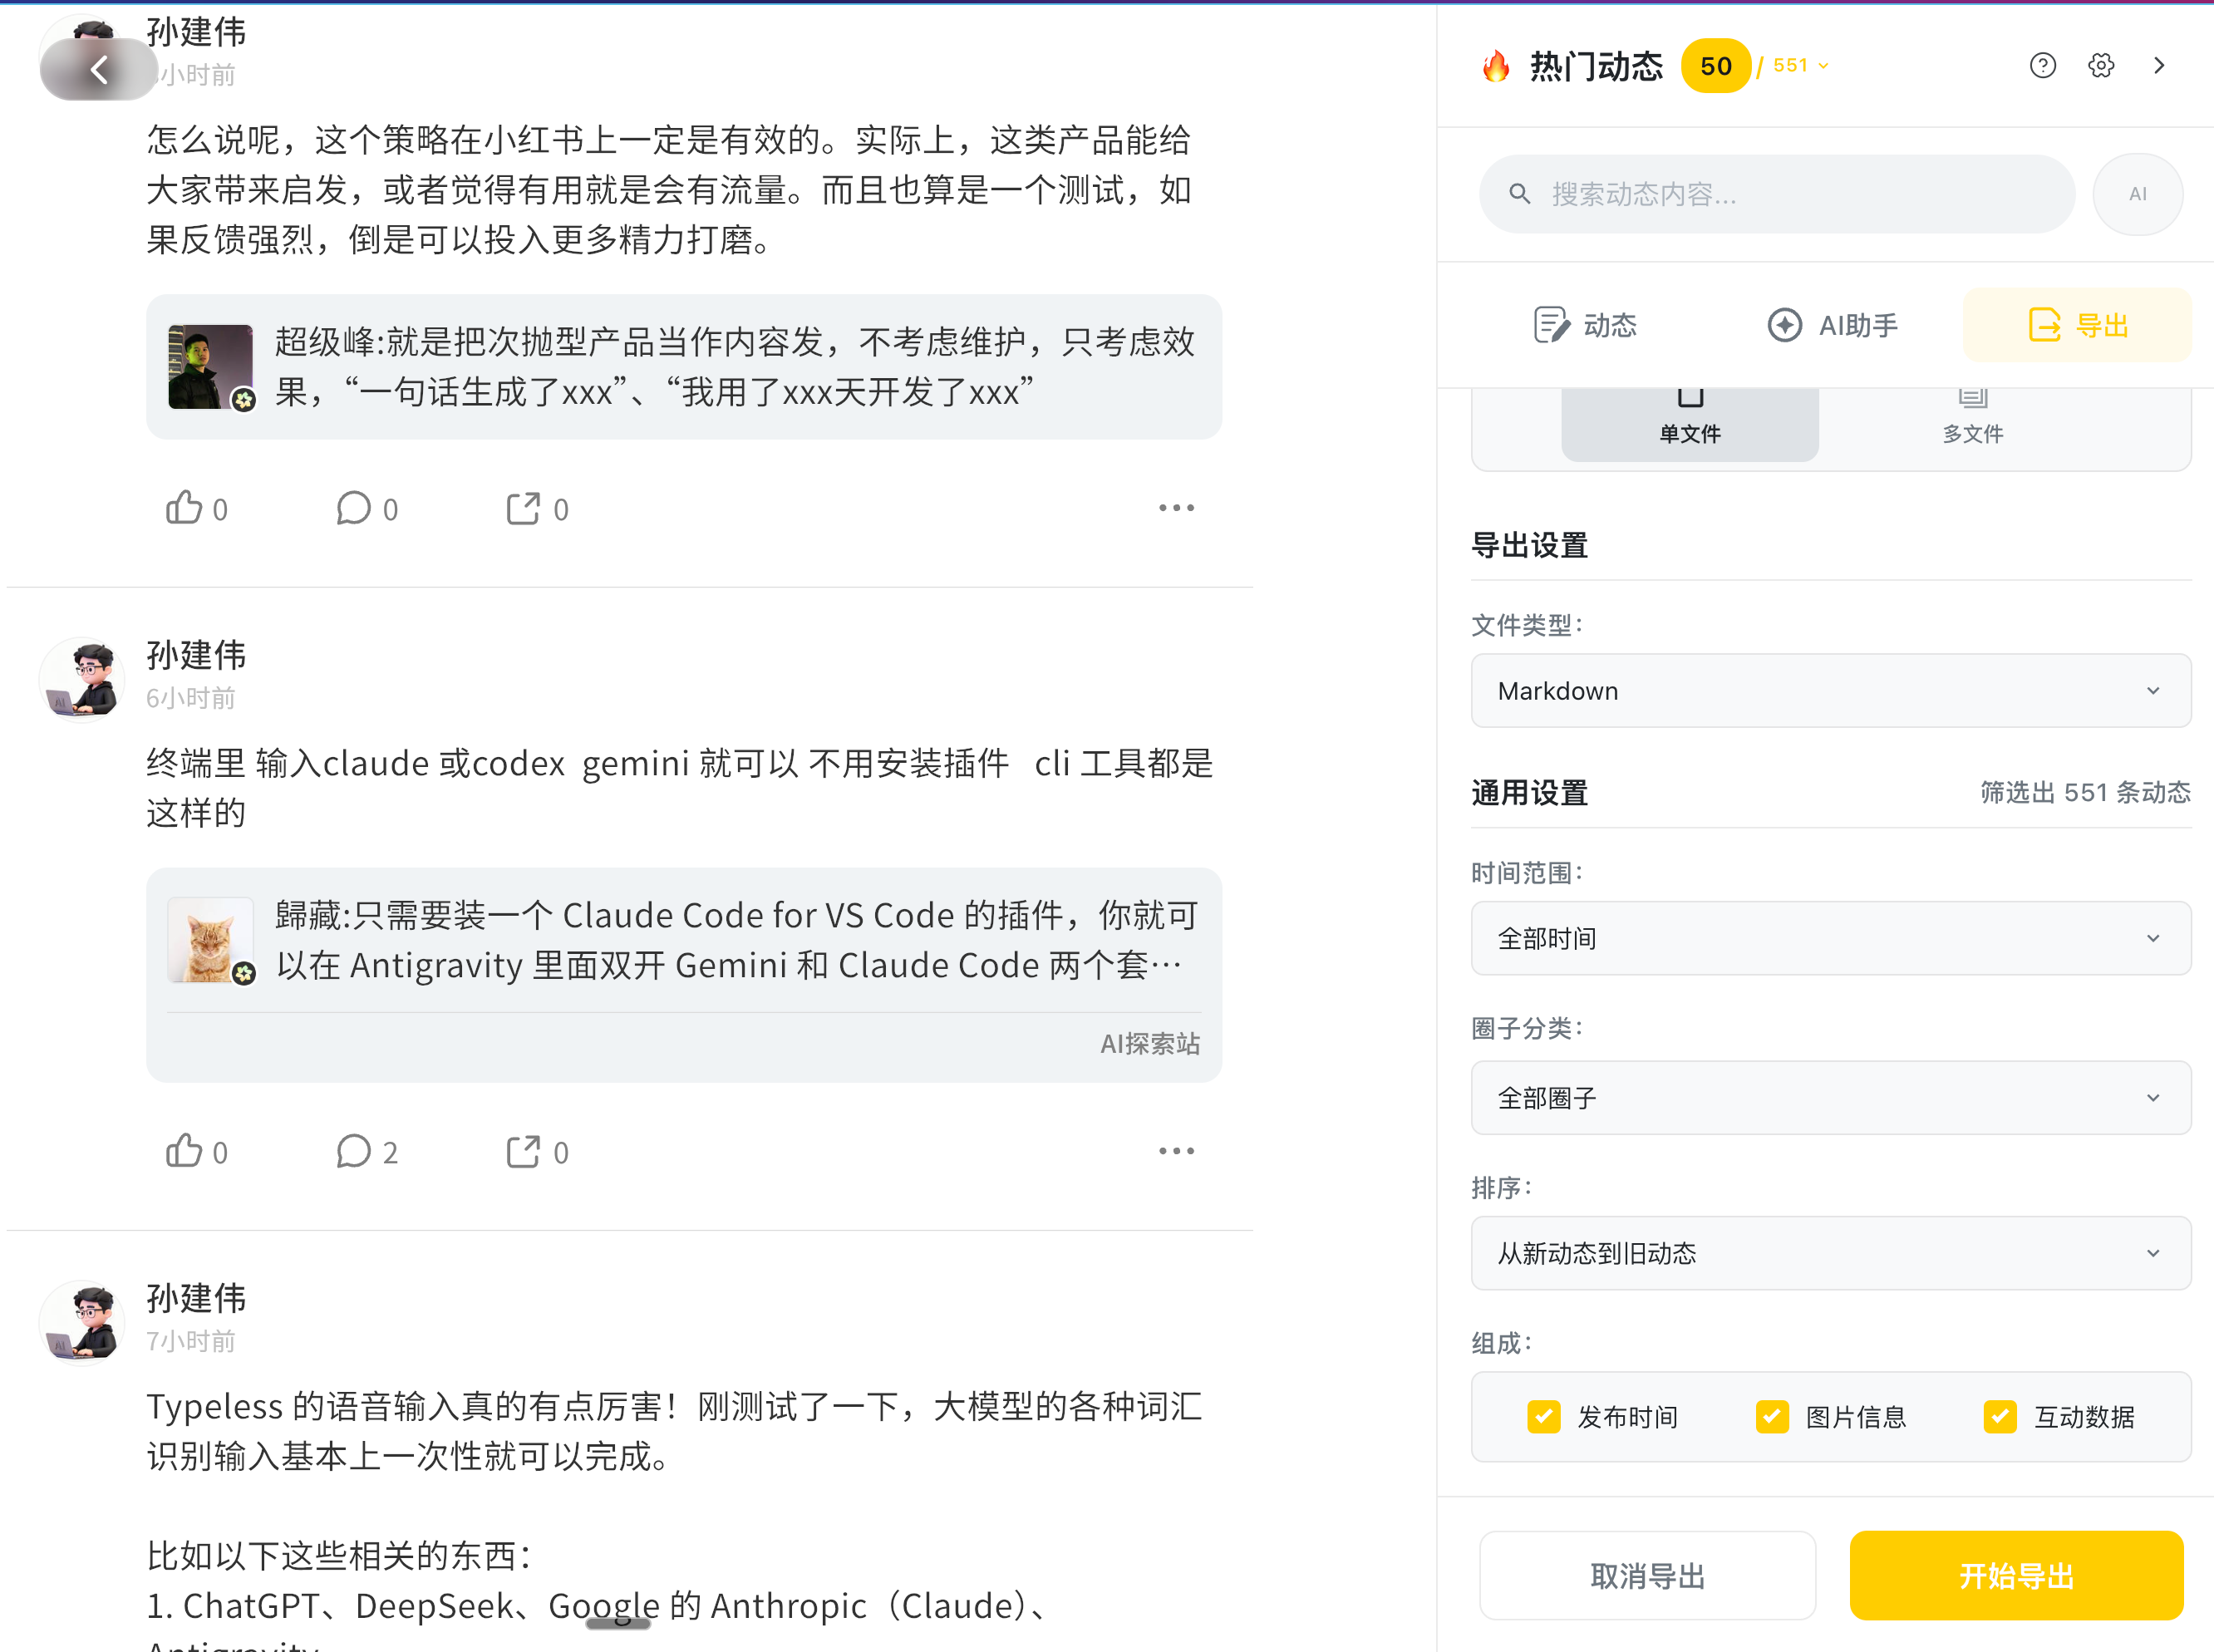Toggle the 图片信息 checkbox
The image size is (2214, 1652).
click(x=1772, y=1416)
